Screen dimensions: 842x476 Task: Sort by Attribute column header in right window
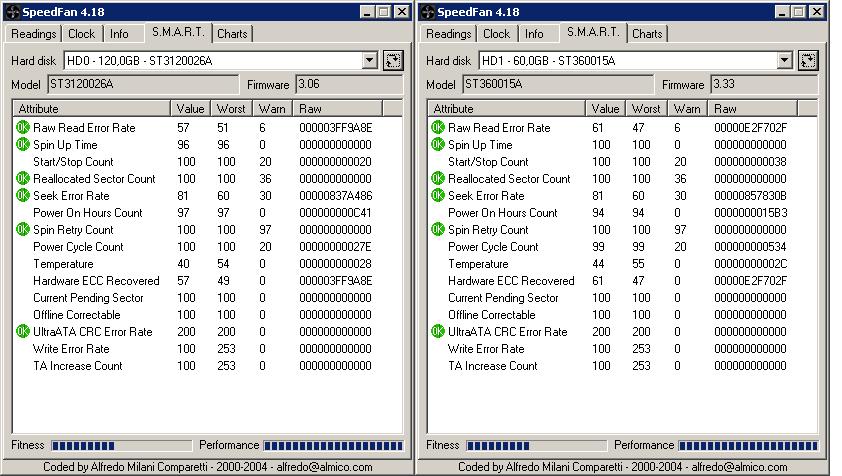click(x=506, y=109)
